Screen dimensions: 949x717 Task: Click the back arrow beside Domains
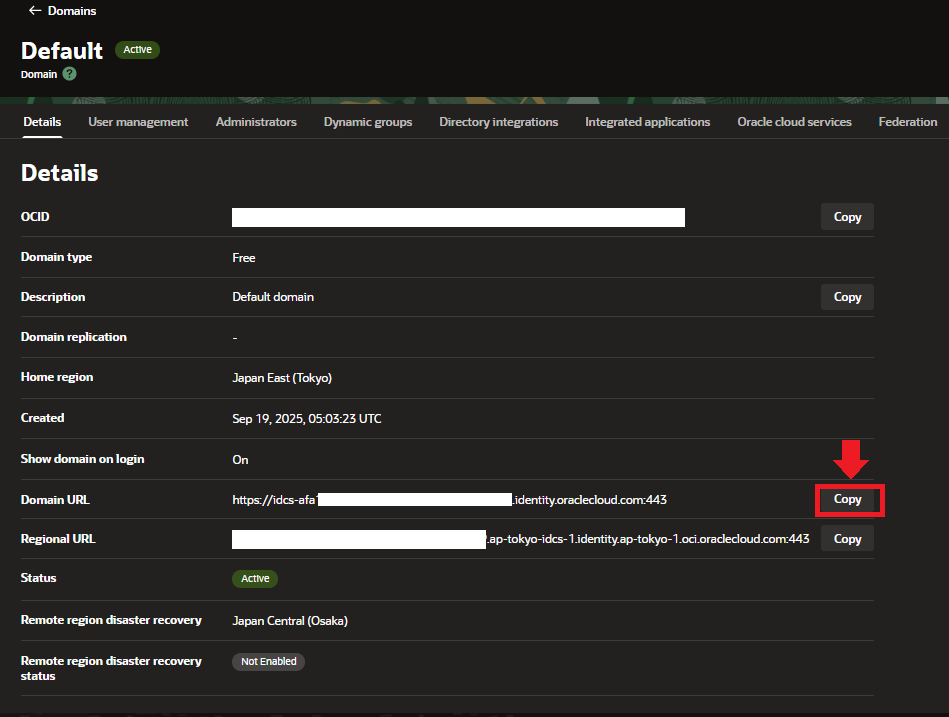(36, 11)
